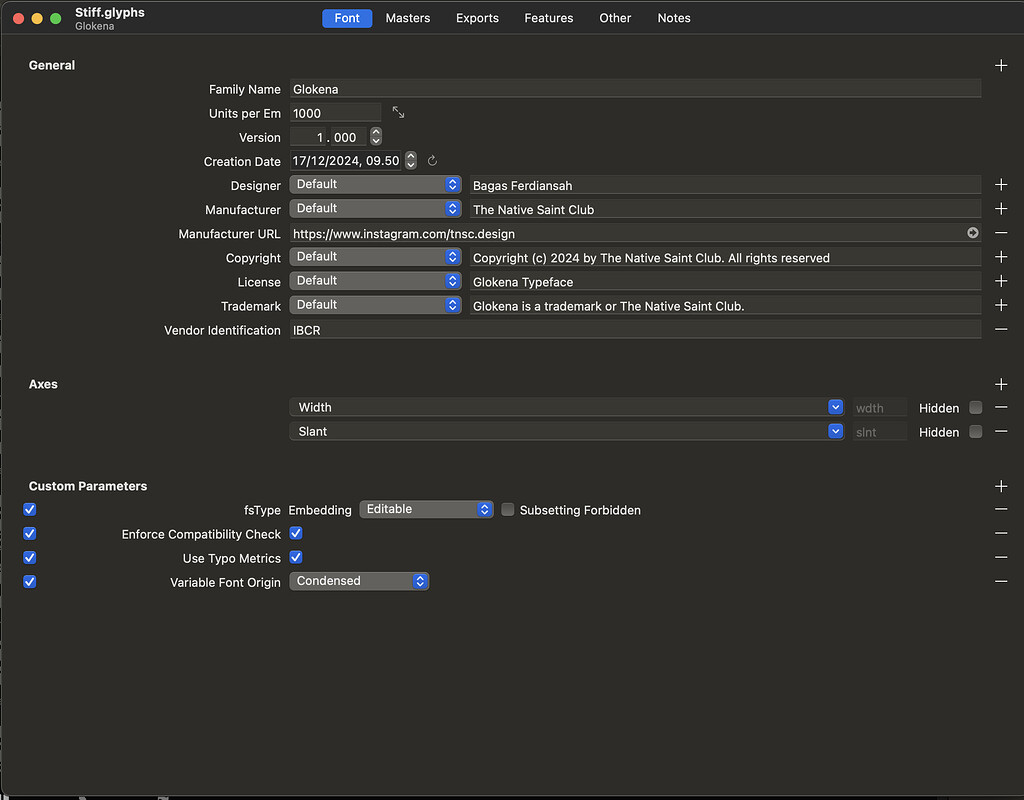Image resolution: width=1024 pixels, height=800 pixels.
Task: Remove the Width axis
Action: pos(1000,408)
